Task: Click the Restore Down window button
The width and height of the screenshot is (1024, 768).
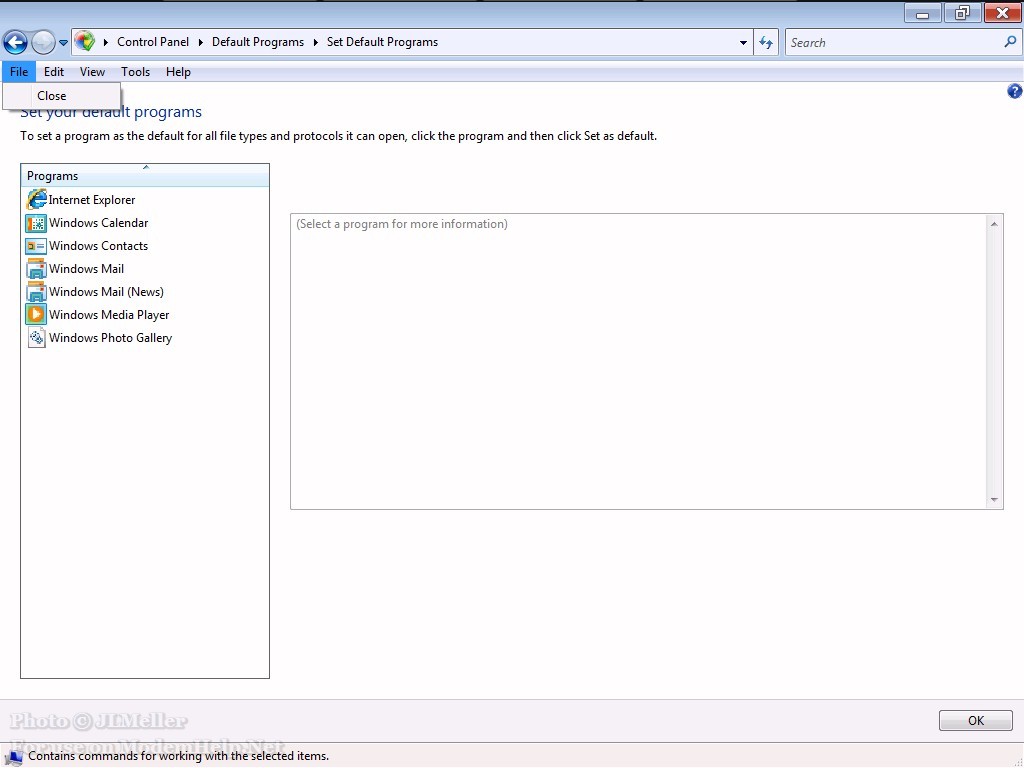Action: [x=961, y=13]
